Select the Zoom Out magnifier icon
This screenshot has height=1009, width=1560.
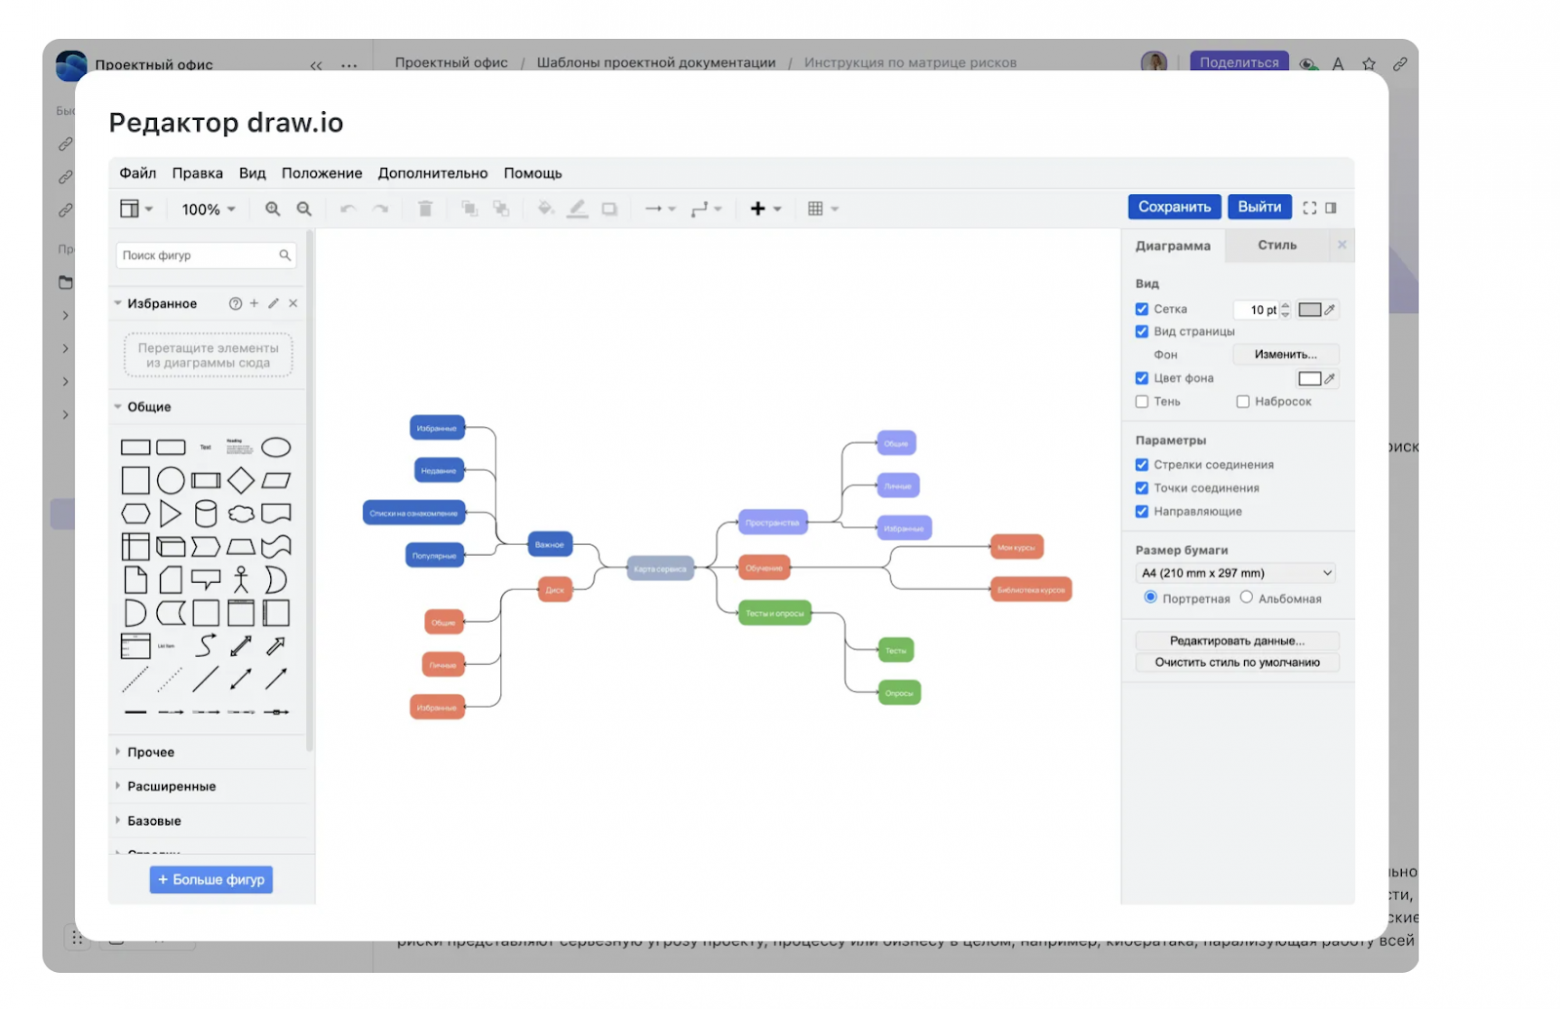point(302,209)
